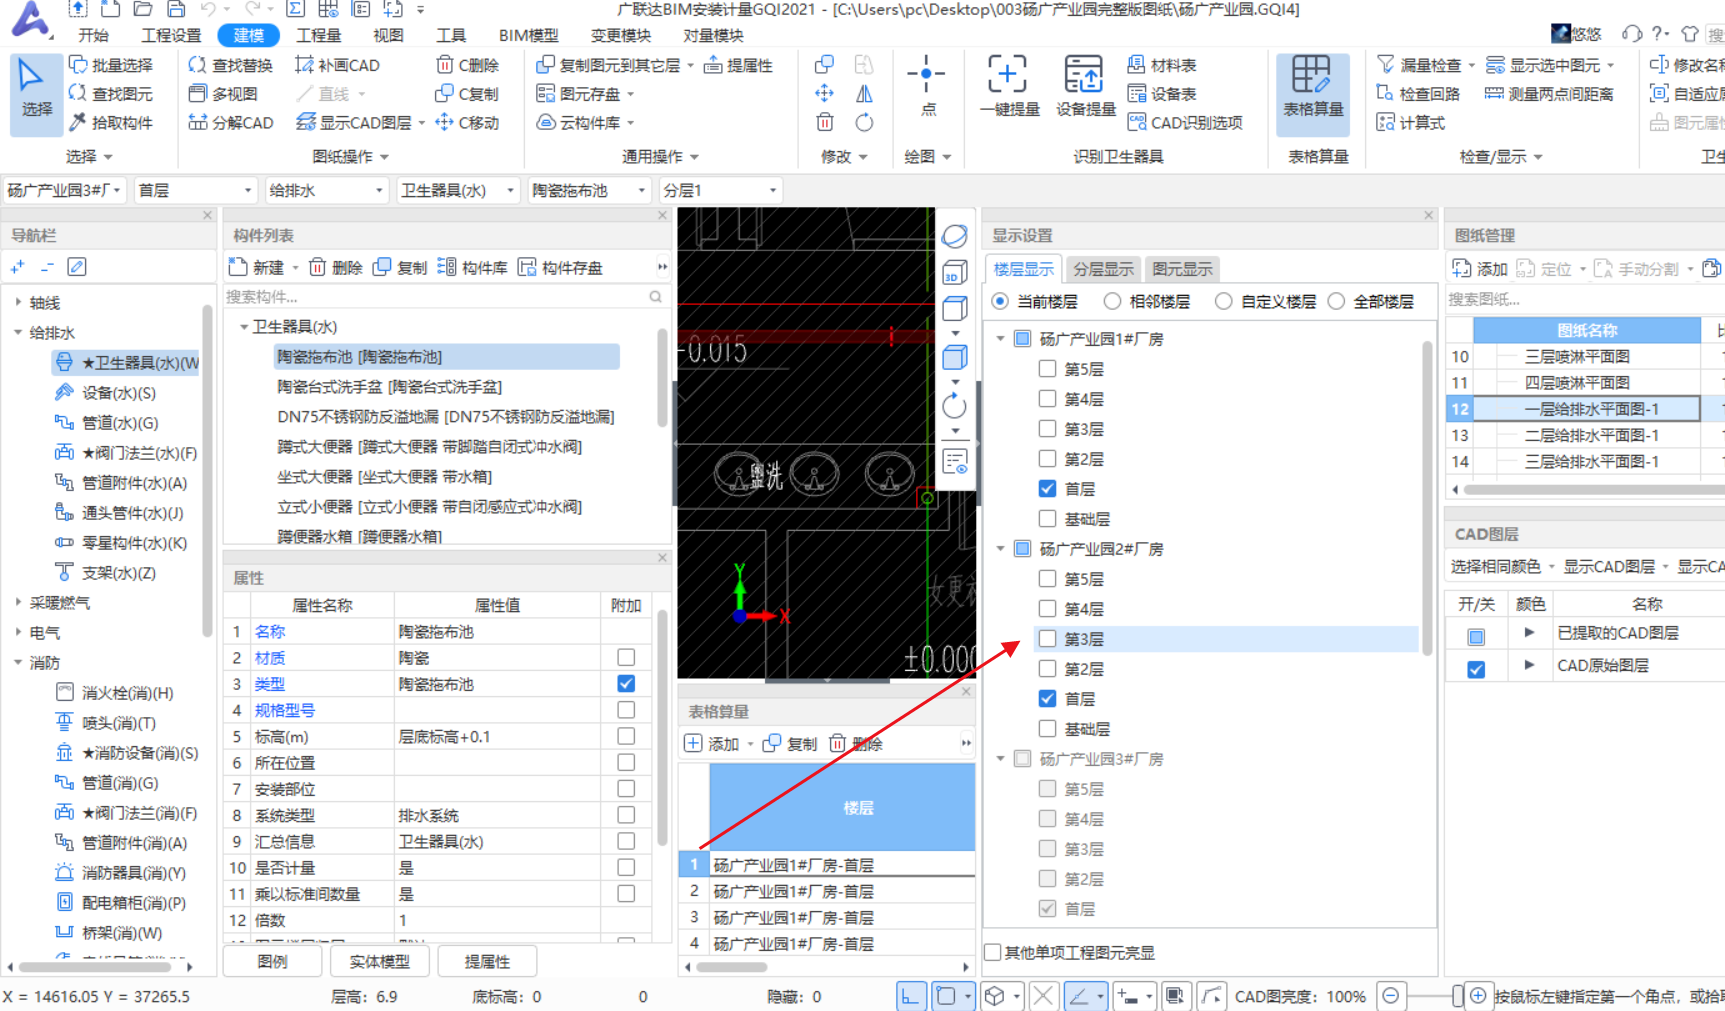Click 删除 in component list toolbar
The width and height of the screenshot is (1725, 1011).
click(x=336, y=268)
